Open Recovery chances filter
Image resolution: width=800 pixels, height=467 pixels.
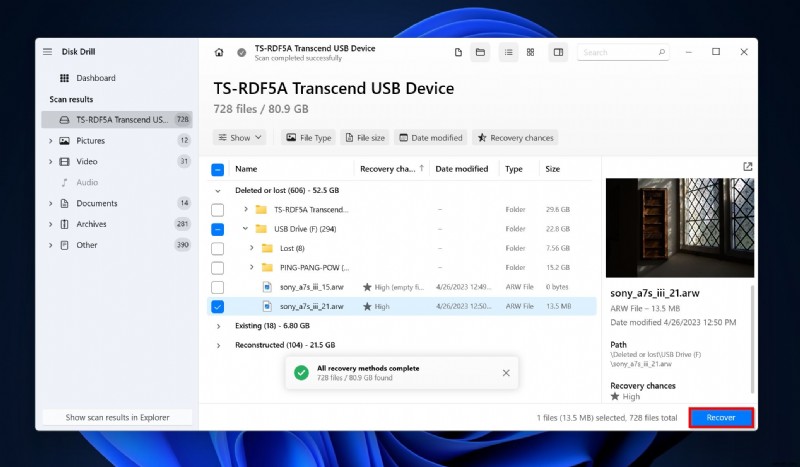(515, 138)
